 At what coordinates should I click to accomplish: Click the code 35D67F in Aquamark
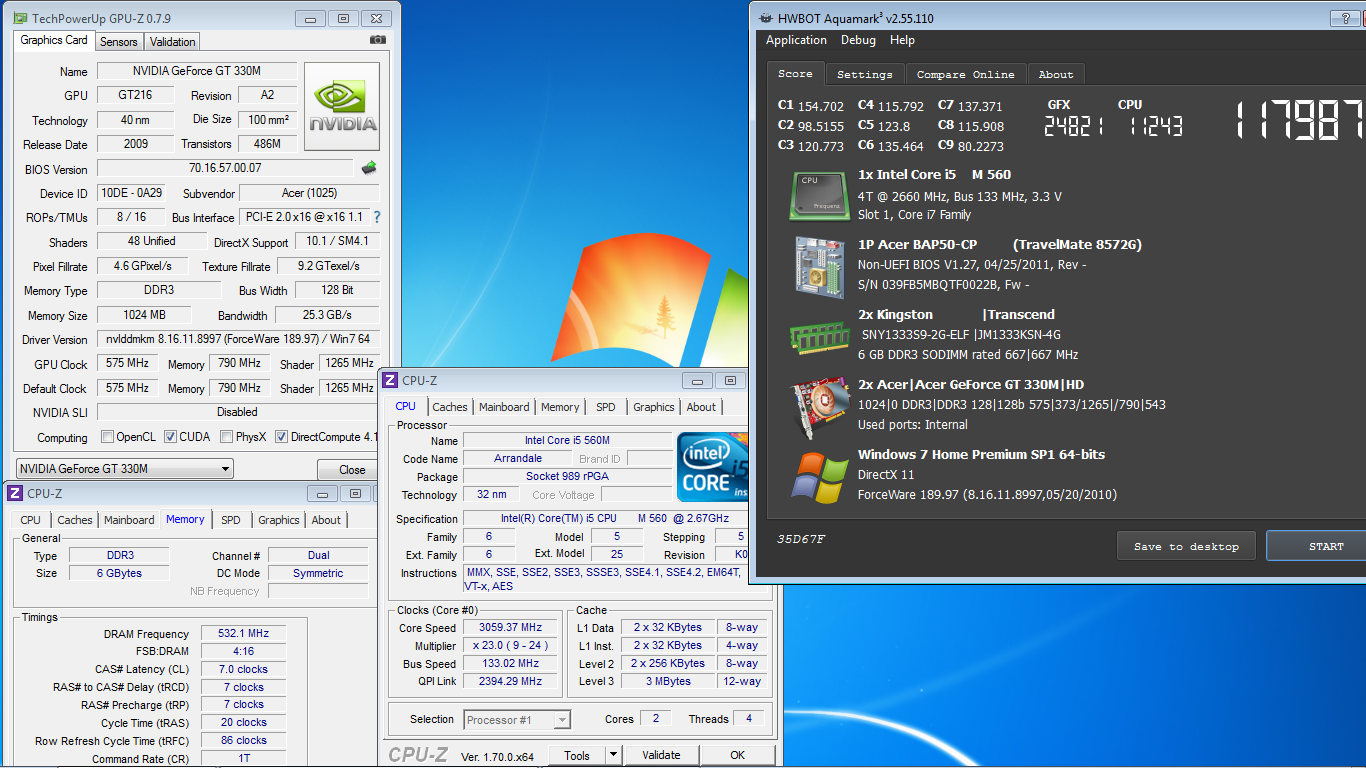click(800, 540)
